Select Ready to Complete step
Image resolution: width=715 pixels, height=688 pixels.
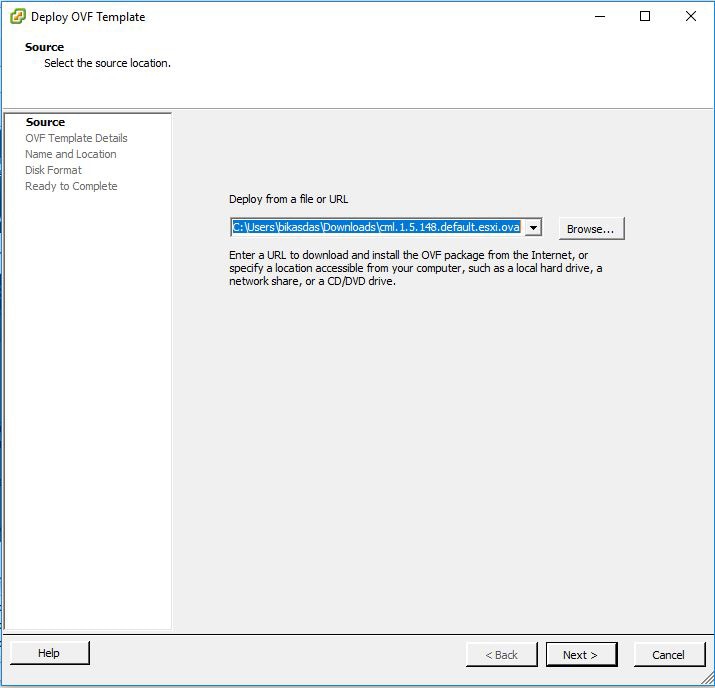71,186
